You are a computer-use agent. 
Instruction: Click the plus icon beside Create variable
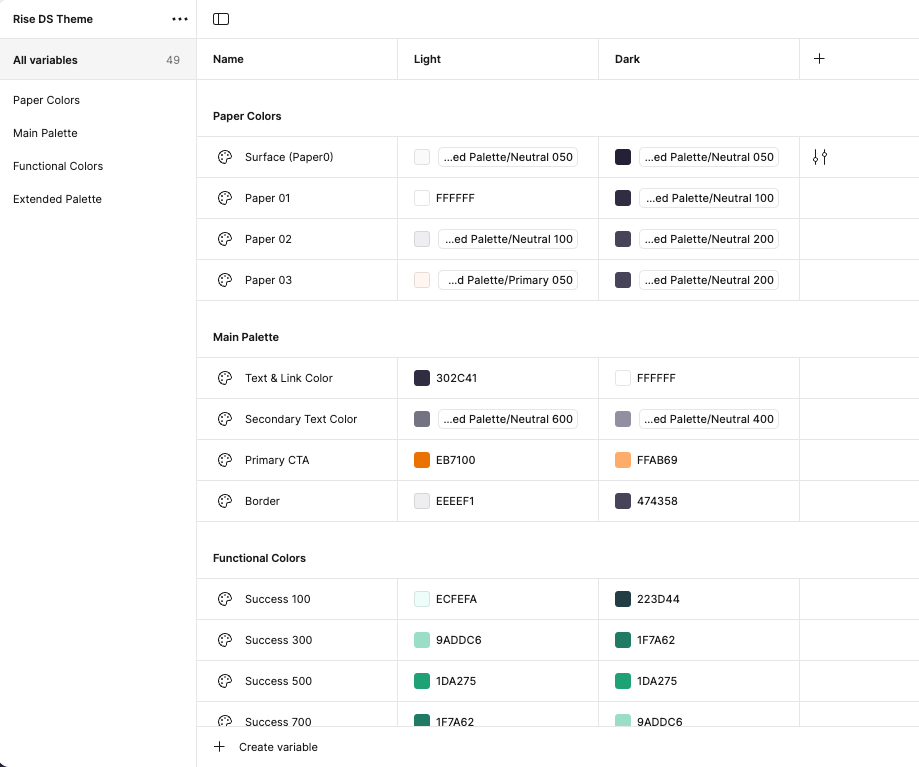(219, 746)
